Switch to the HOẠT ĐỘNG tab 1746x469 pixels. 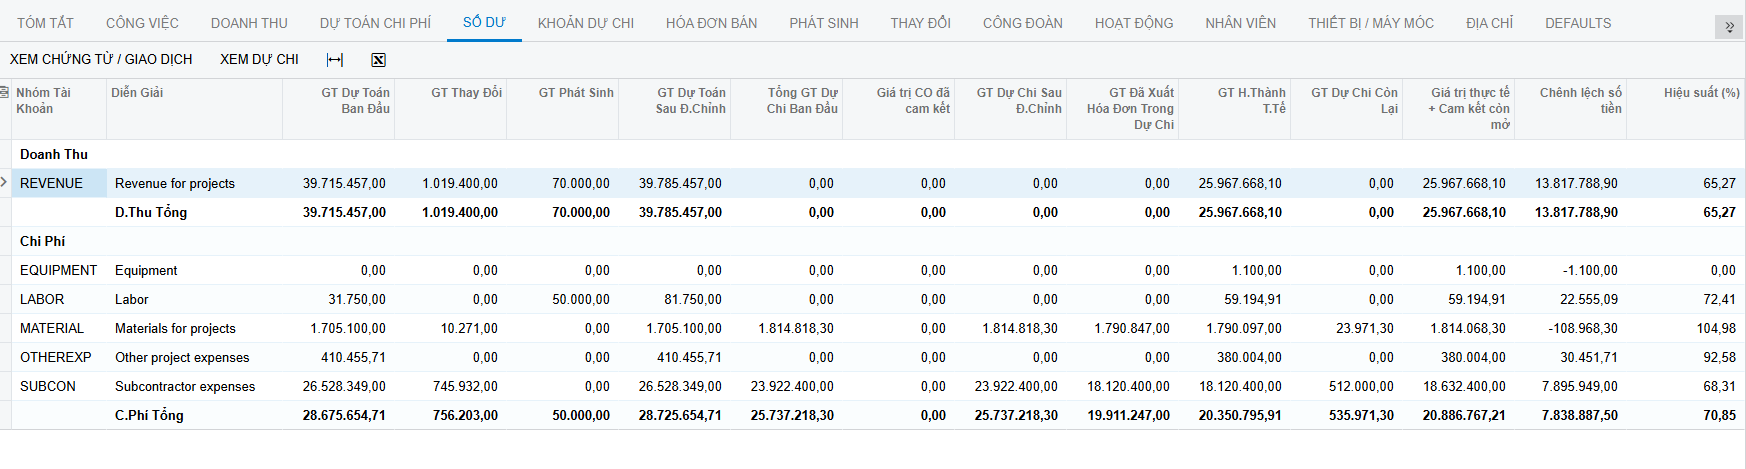[1134, 23]
